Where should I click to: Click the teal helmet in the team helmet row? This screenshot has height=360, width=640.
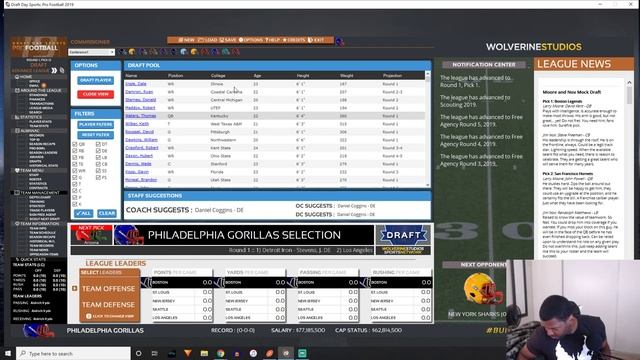click(225, 52)
